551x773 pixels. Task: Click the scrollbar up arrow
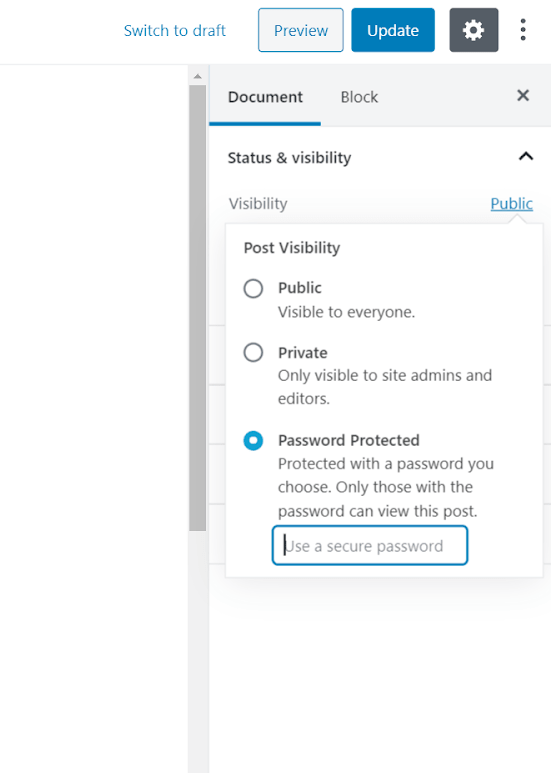point(198,76)
